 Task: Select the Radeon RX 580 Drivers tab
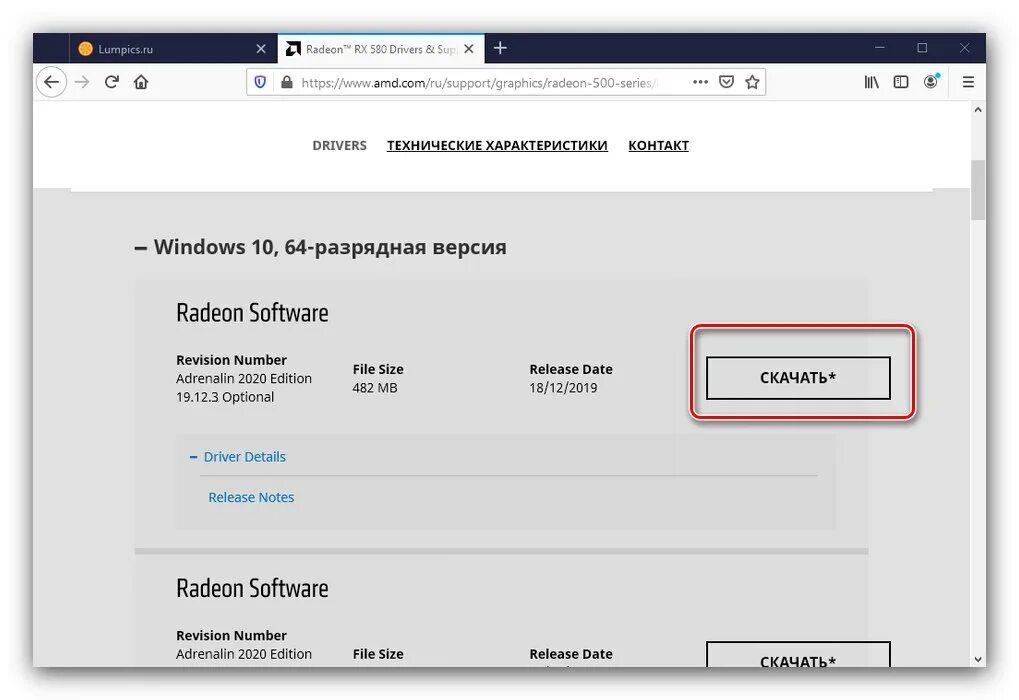point(381,49)
